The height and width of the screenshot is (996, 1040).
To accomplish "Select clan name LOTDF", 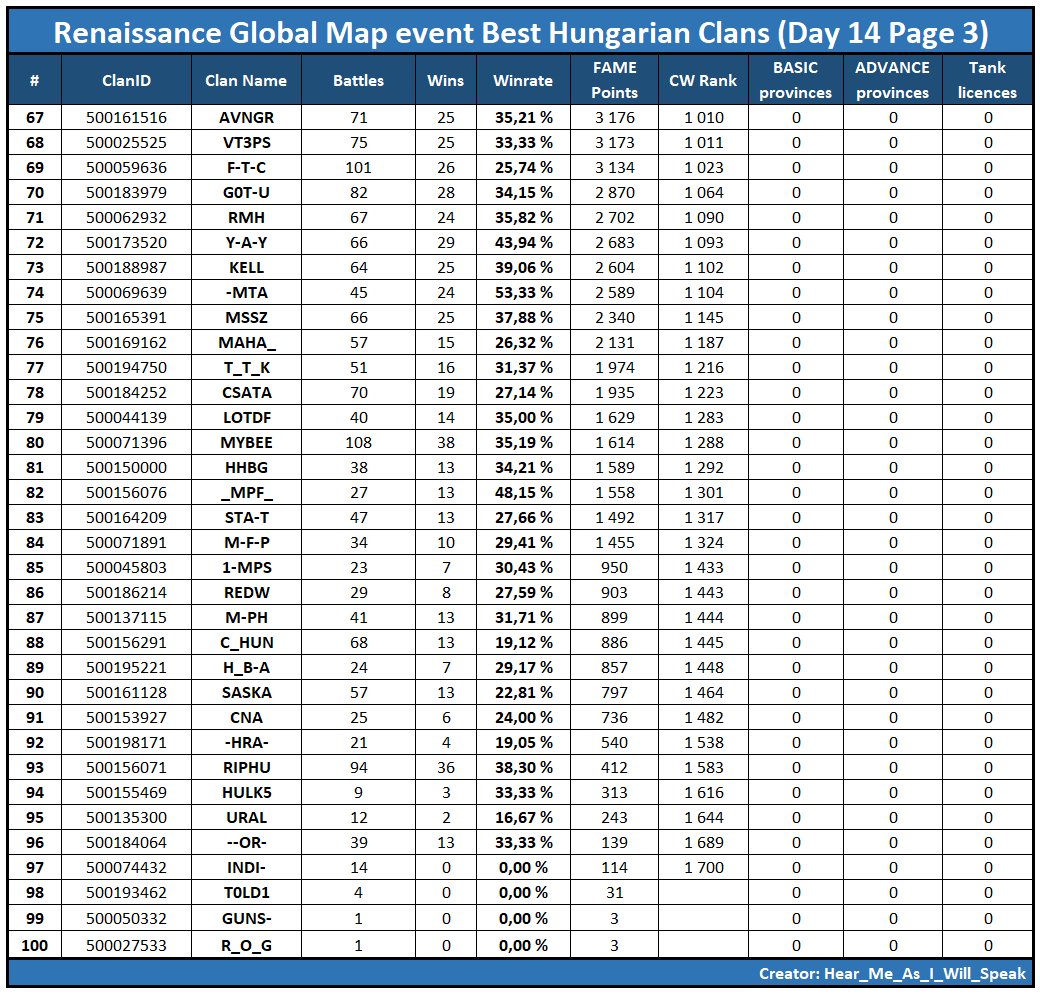I will tap(247, 418).
